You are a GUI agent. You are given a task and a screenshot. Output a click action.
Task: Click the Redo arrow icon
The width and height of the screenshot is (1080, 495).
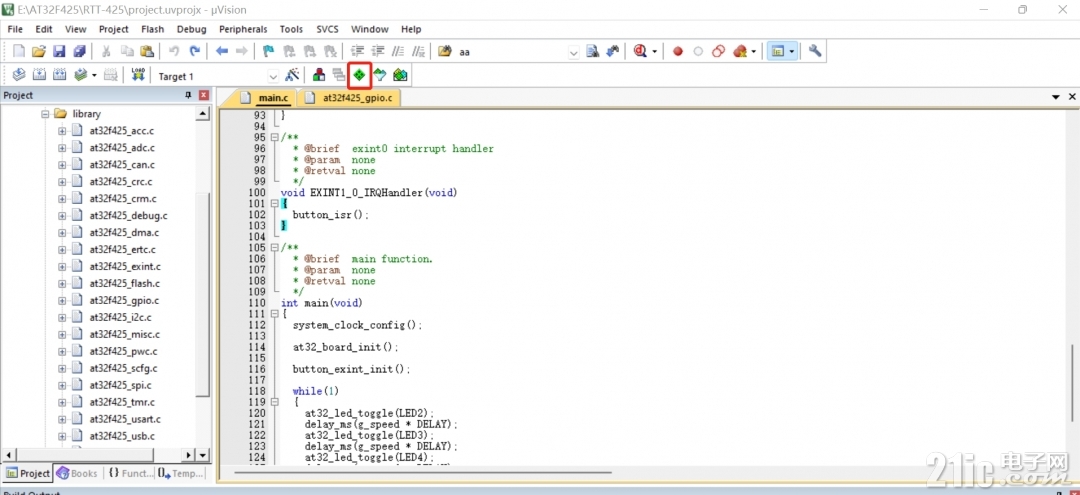coord(195,51)
